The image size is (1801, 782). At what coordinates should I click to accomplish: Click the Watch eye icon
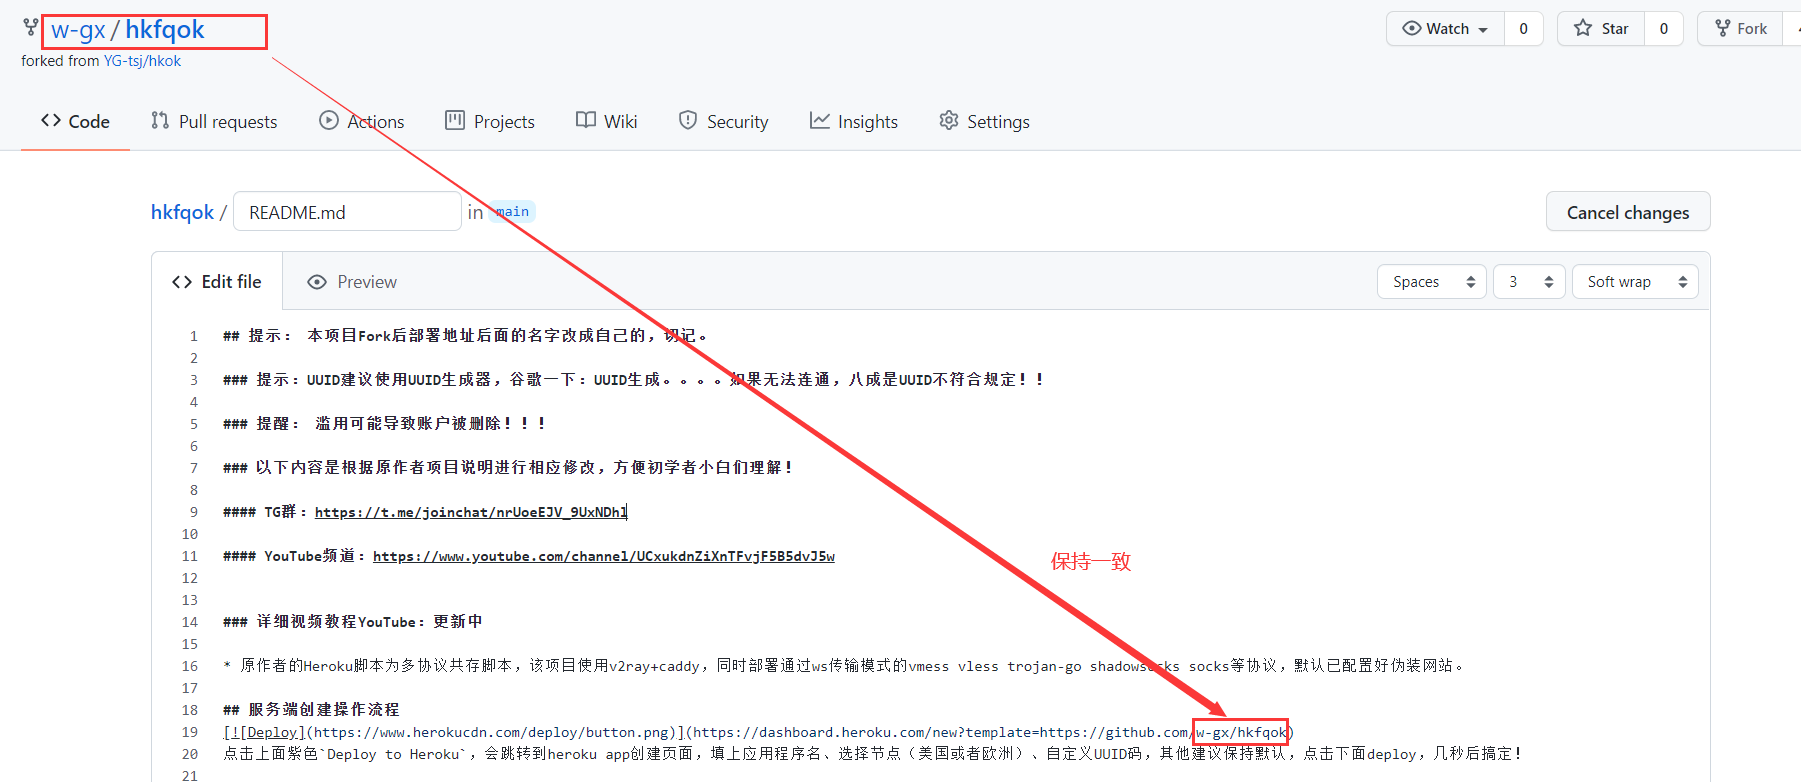(1411, 28)
